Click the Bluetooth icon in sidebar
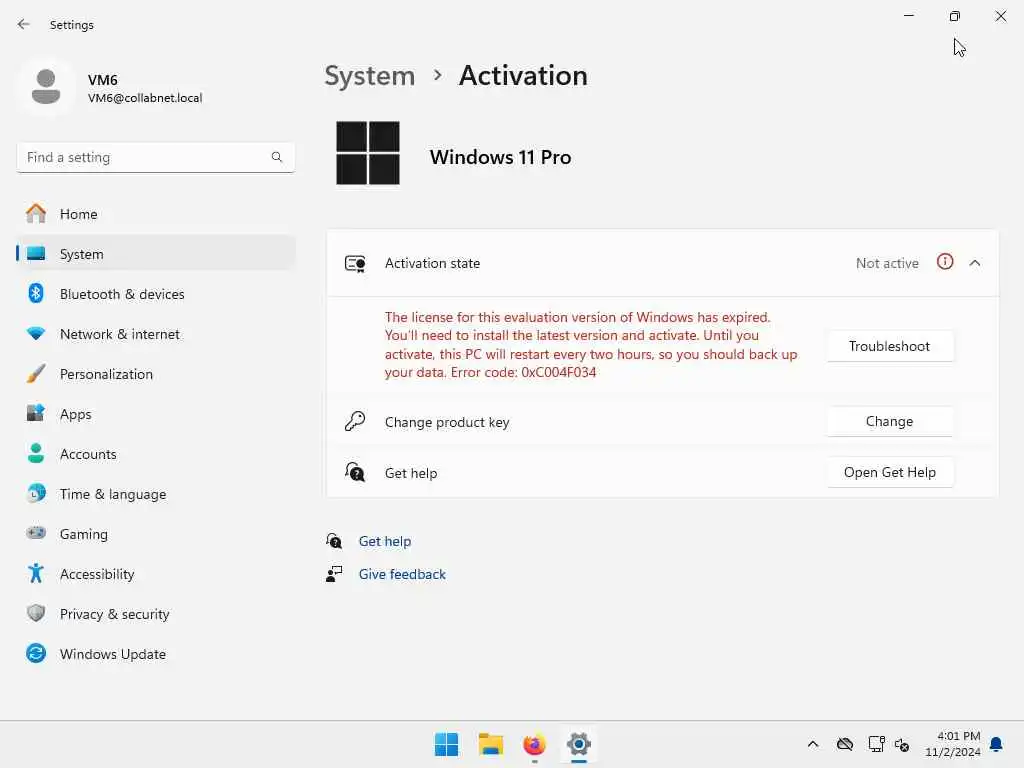 36,293
